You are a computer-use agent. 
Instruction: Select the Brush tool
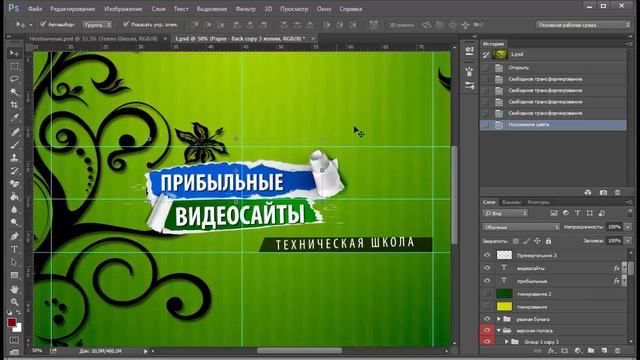click(14, 145)
